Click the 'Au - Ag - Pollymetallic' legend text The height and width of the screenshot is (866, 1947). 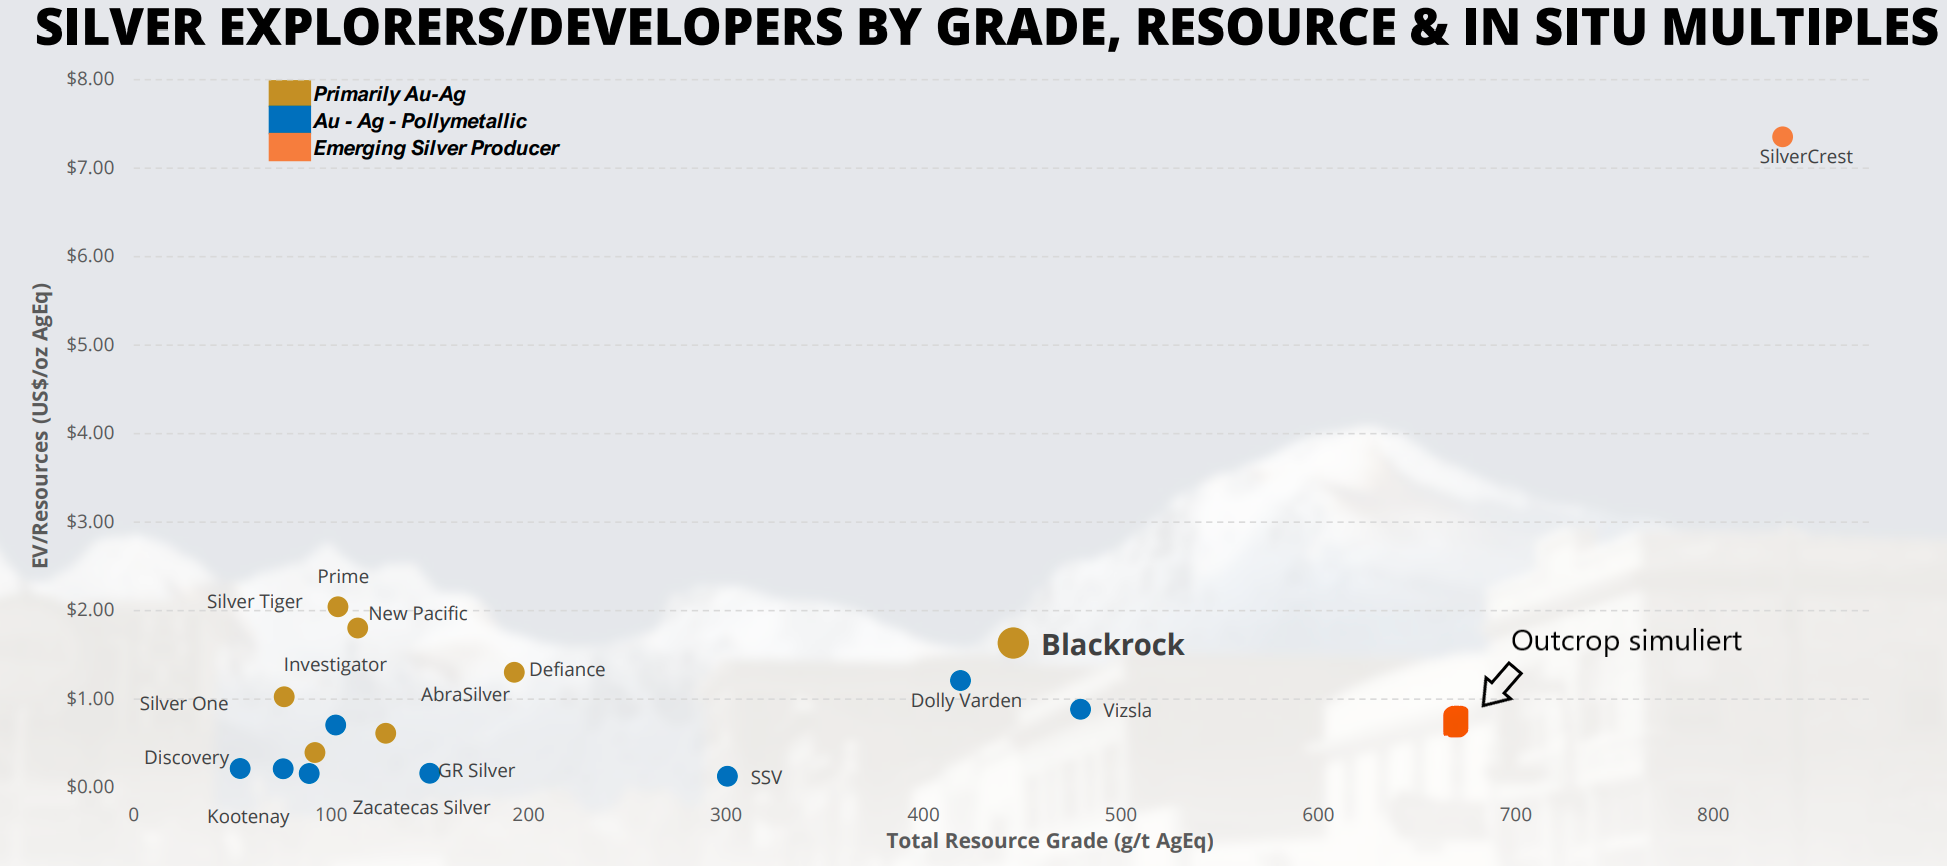pos(420,121)
